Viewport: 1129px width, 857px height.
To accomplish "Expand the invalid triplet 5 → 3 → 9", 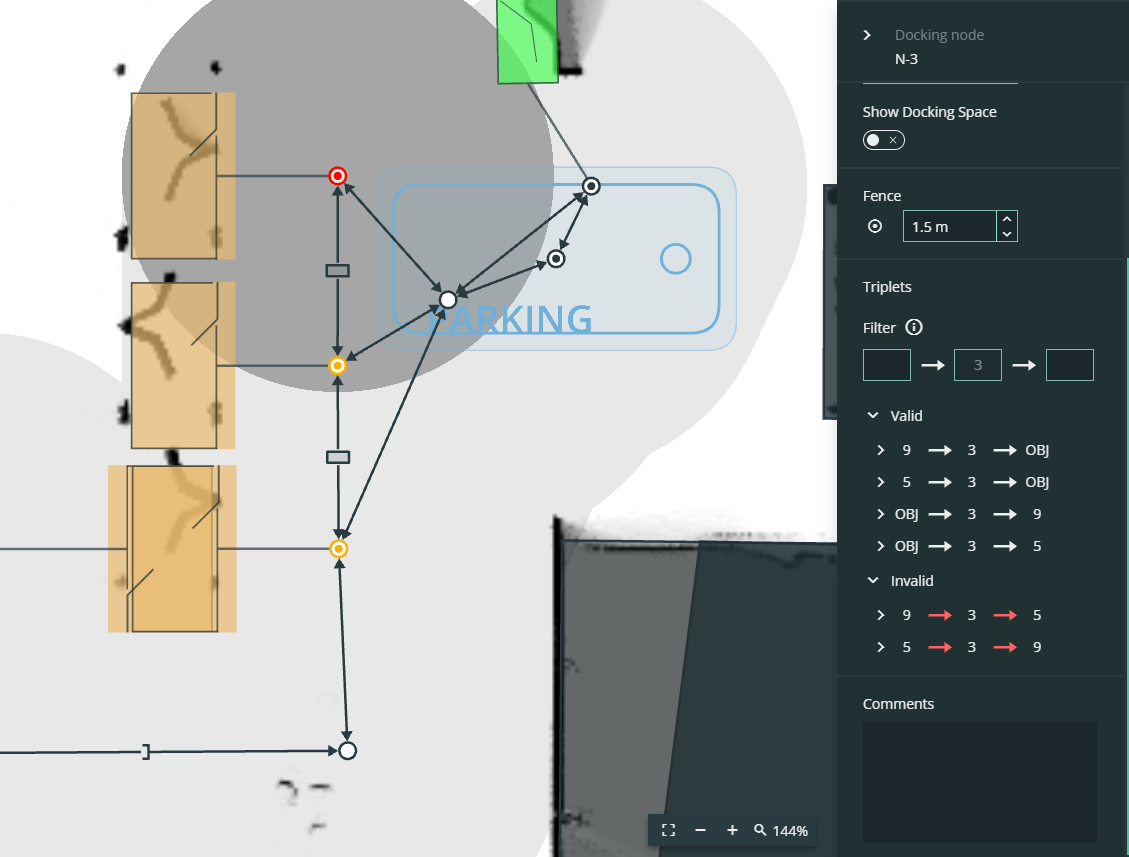I will (881, 647).
